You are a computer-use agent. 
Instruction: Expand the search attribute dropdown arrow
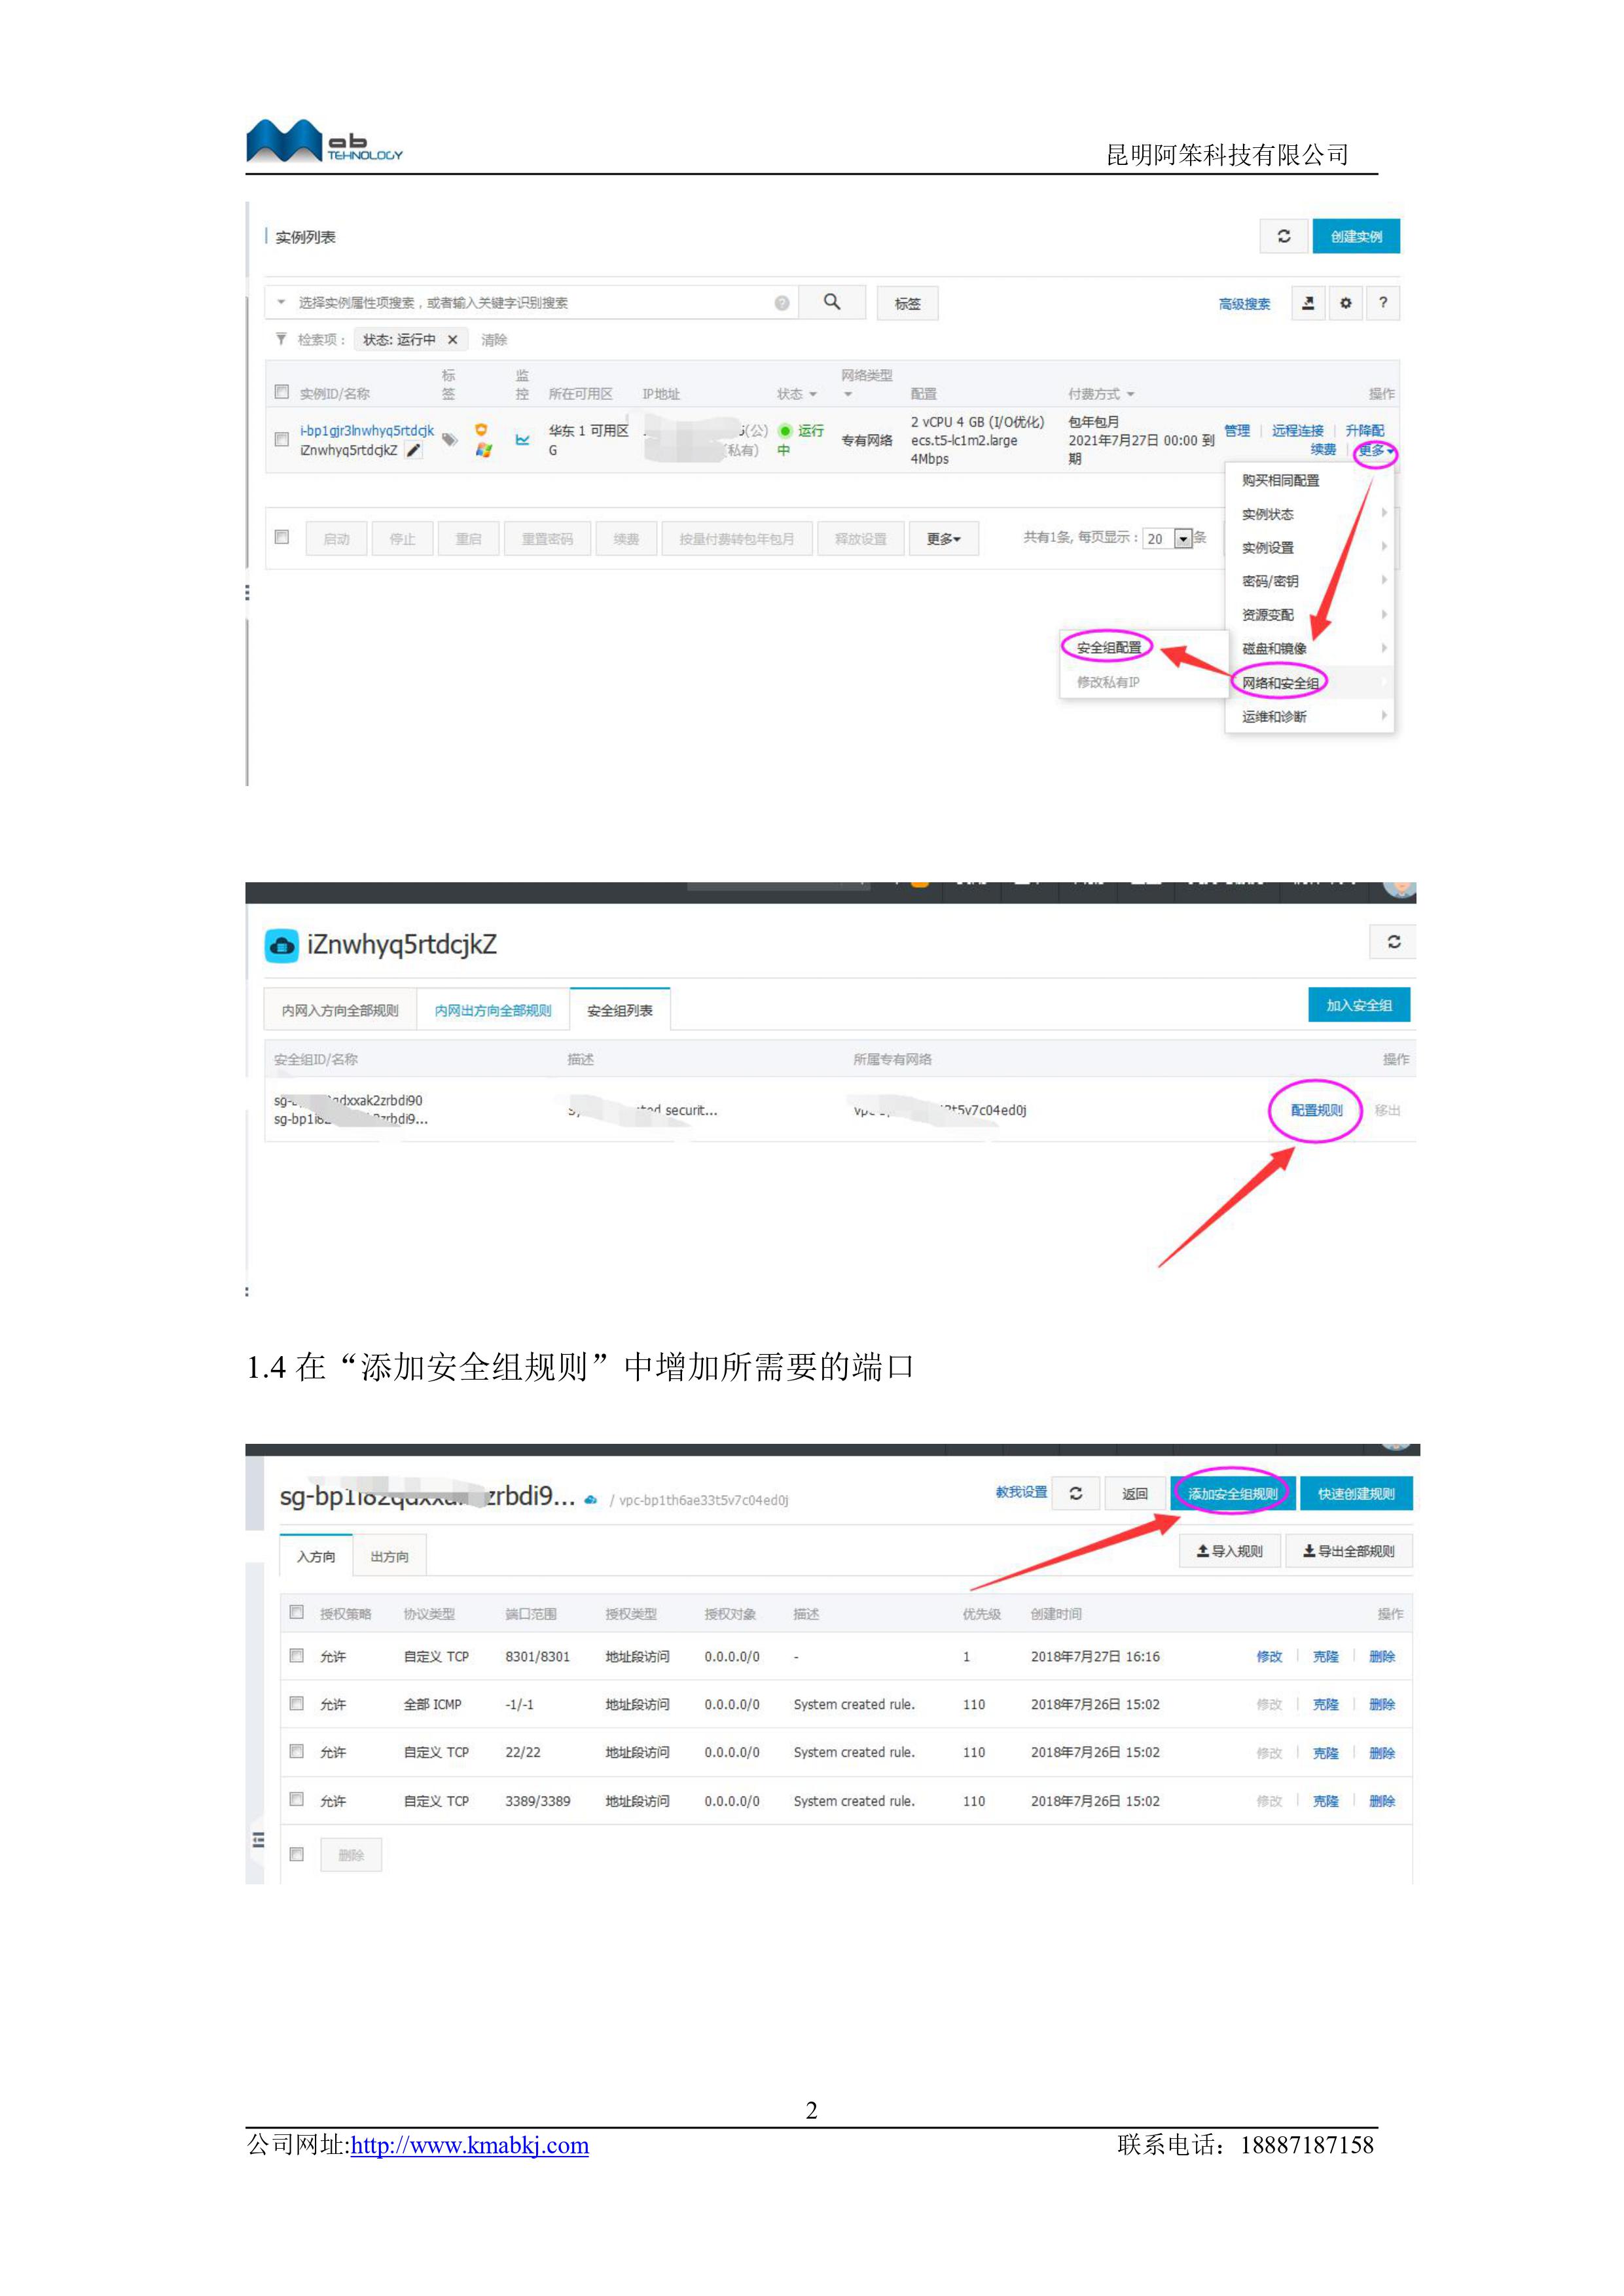(x=281, y=302)
